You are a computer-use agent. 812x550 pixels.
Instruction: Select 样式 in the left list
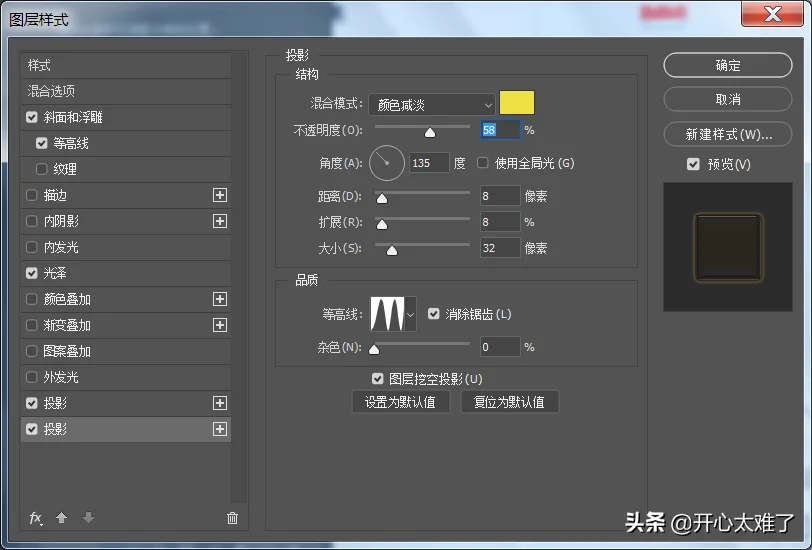(125, 65)
